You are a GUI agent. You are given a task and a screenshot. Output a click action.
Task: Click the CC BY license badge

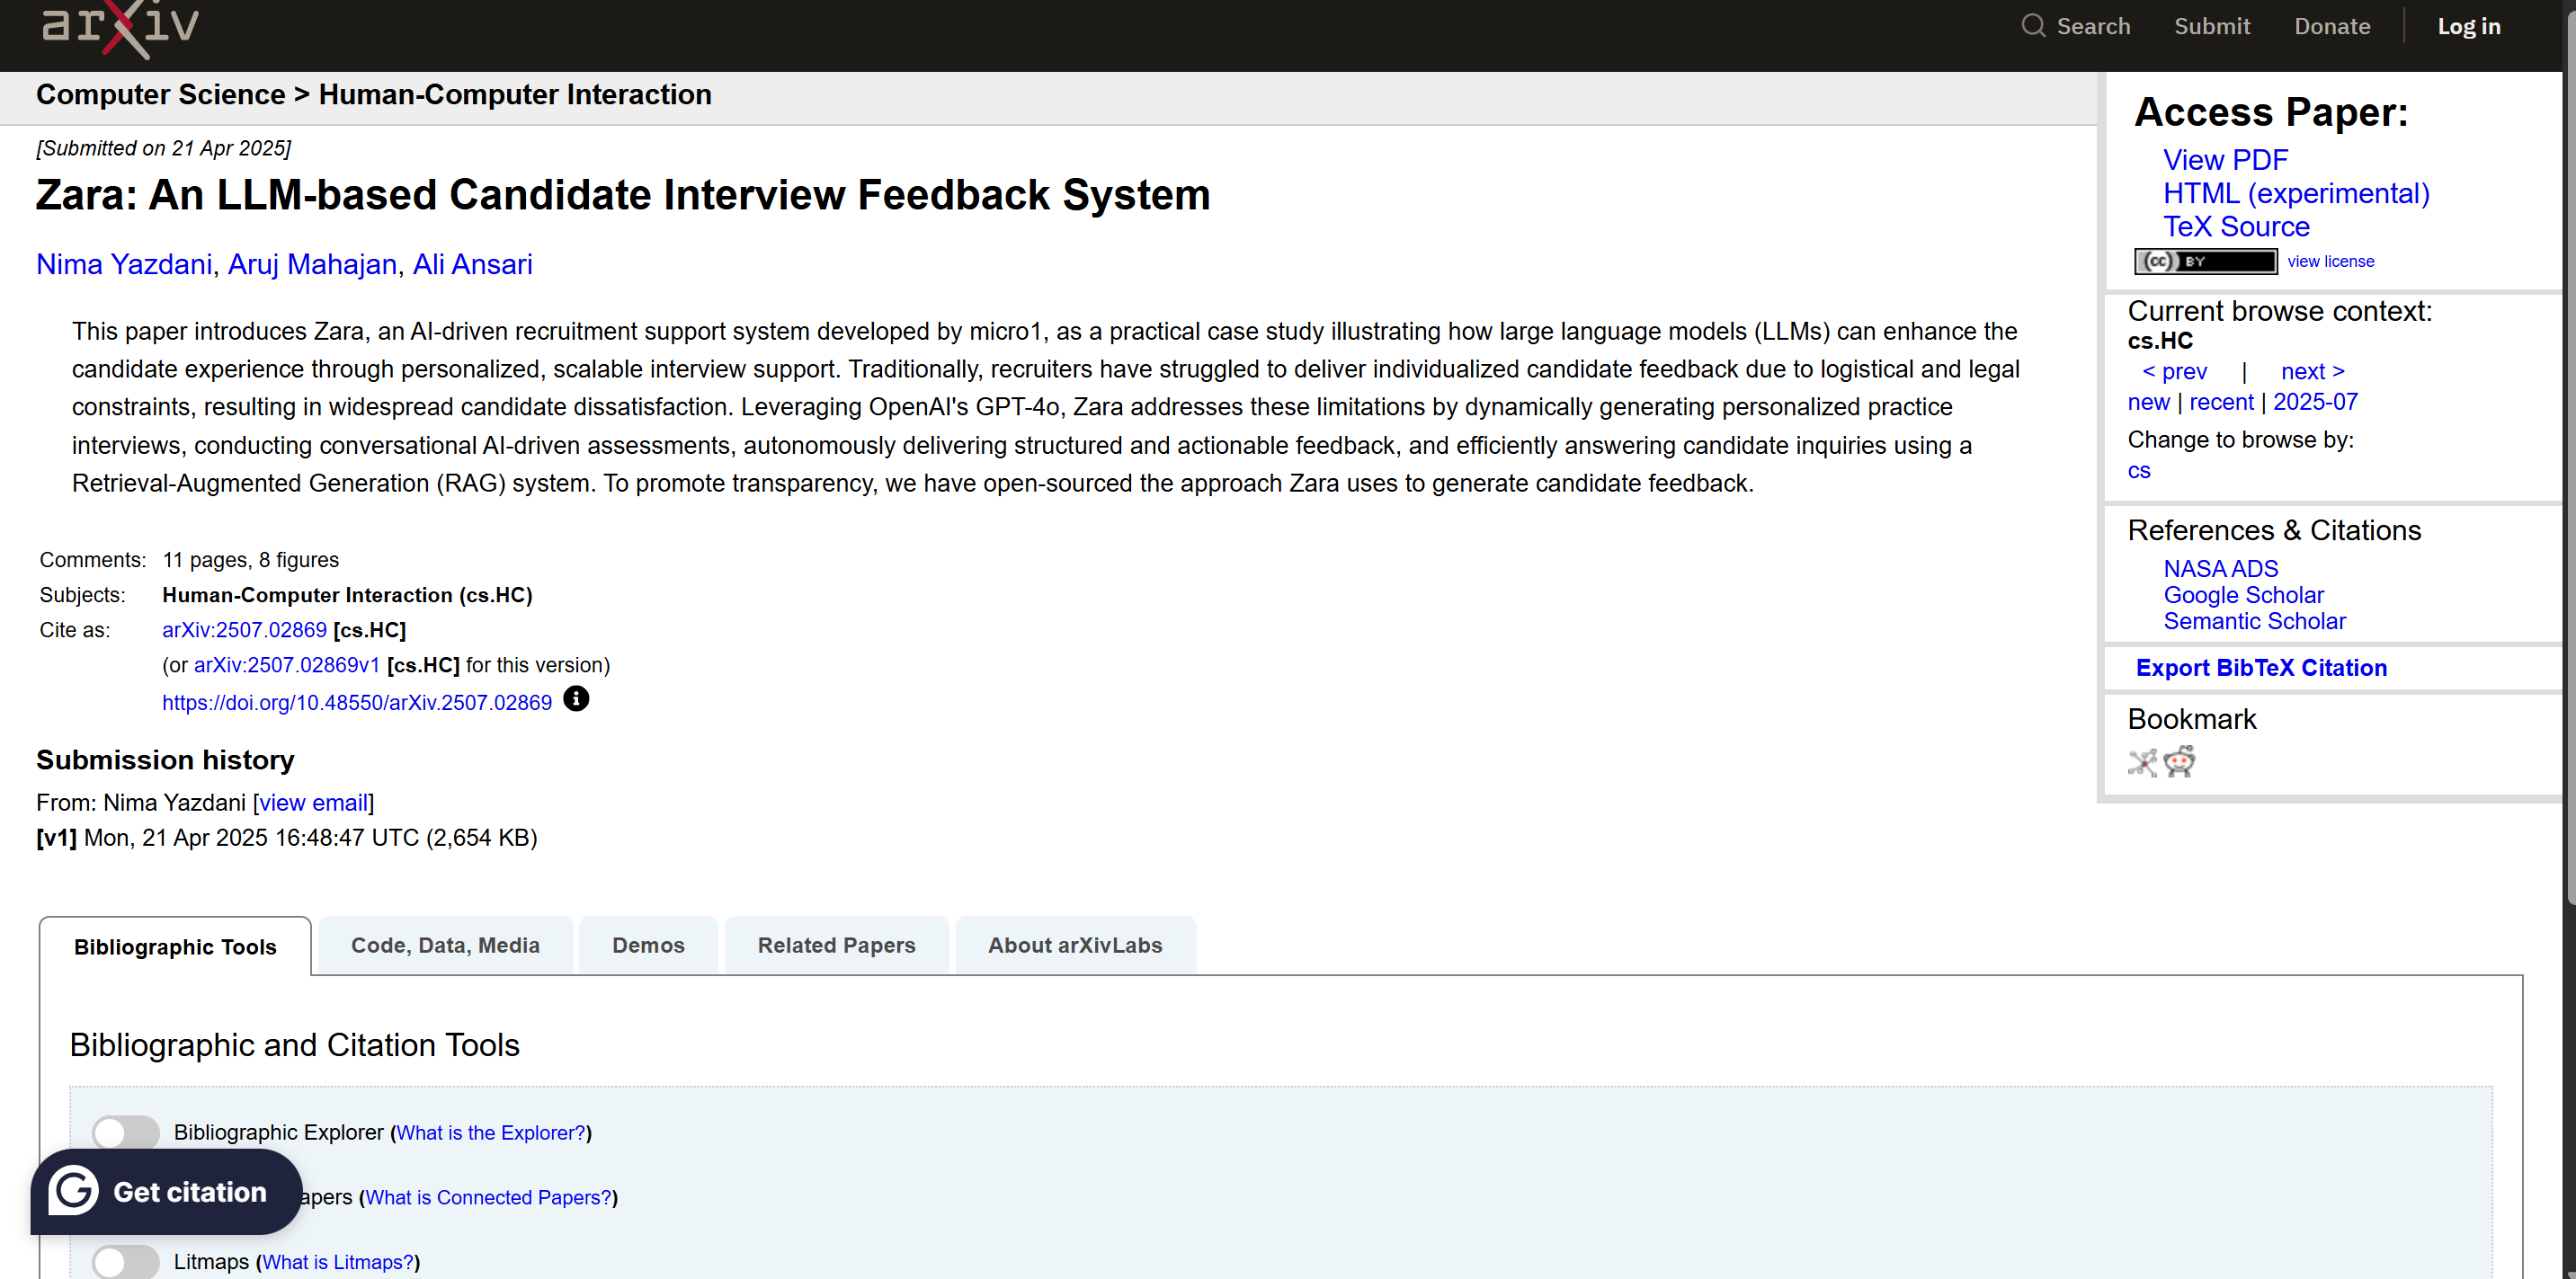(x=2205, y=261)
